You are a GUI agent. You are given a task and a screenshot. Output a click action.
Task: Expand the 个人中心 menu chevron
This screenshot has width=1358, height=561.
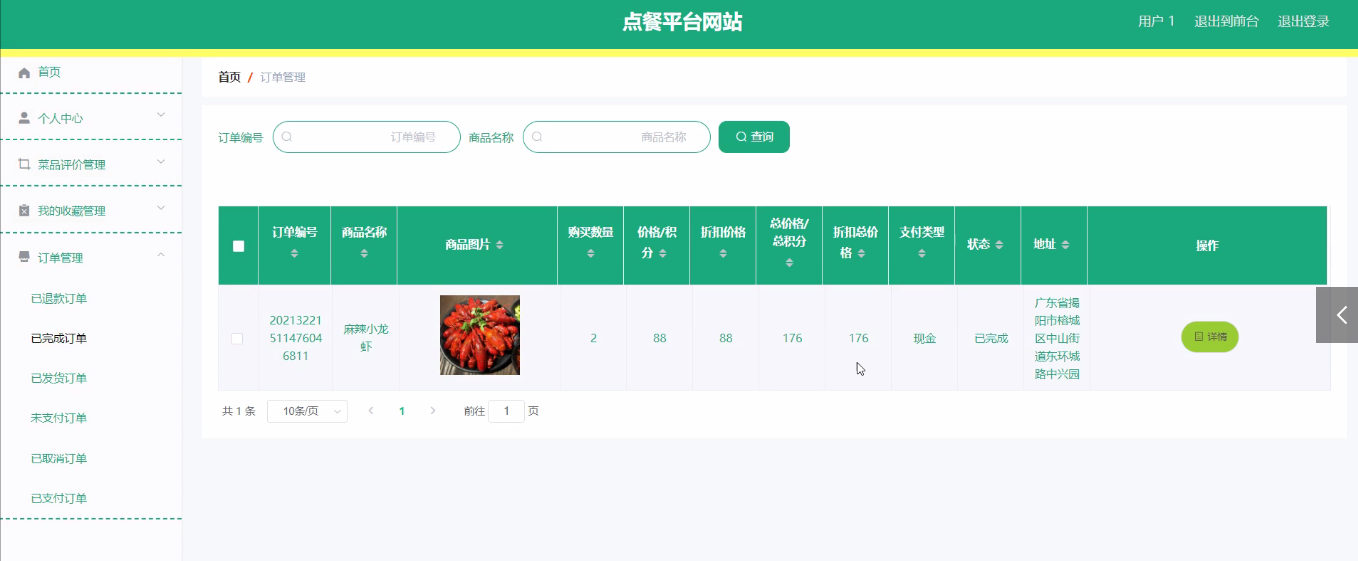click(161, 116)
